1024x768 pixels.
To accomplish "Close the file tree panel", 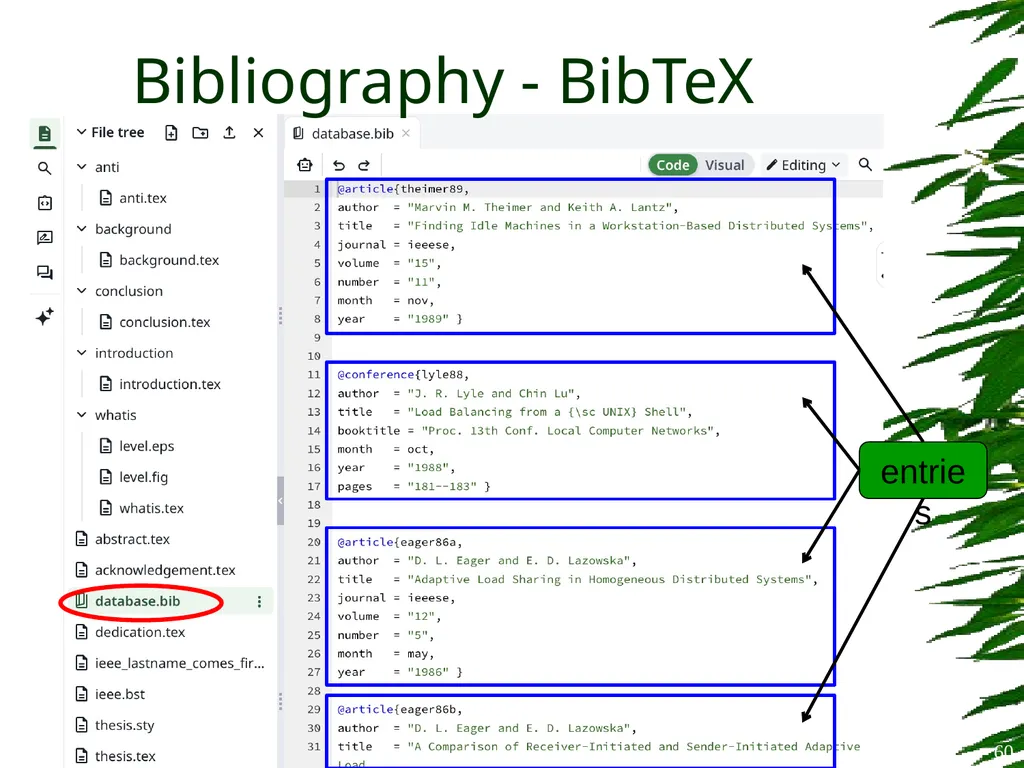I will 259,133.
